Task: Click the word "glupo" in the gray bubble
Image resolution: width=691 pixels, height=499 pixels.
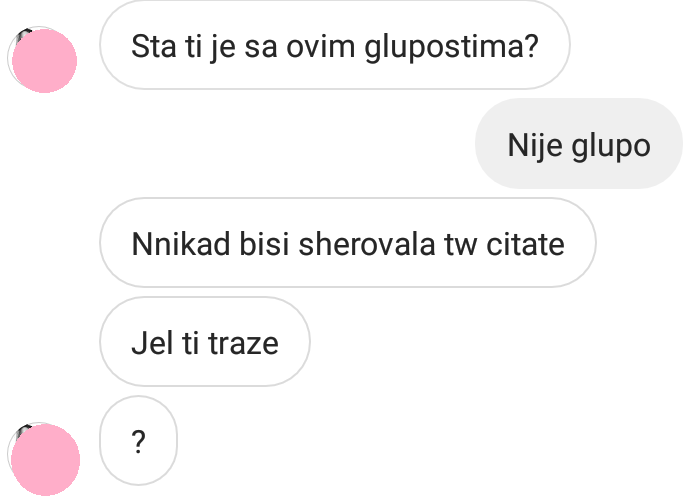Action: (x=611, y=147)
